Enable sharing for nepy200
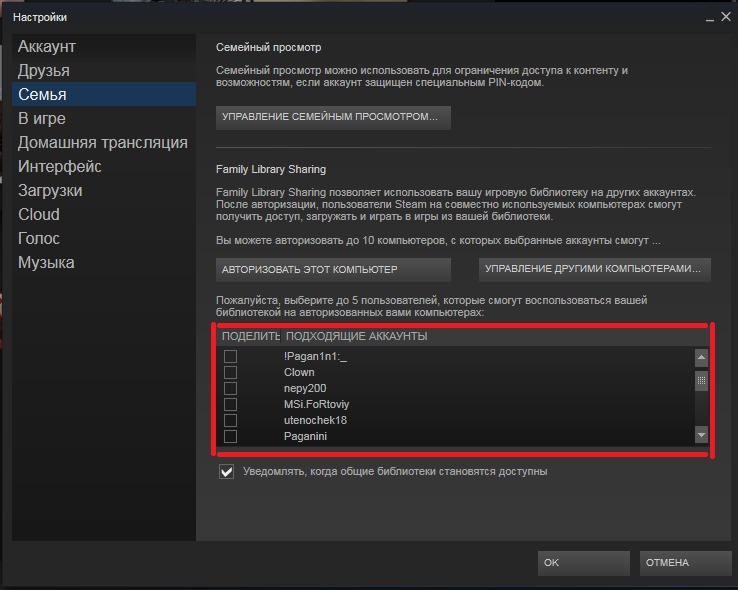Viewport: 738px width, 590px height. (x=230, y=388)
